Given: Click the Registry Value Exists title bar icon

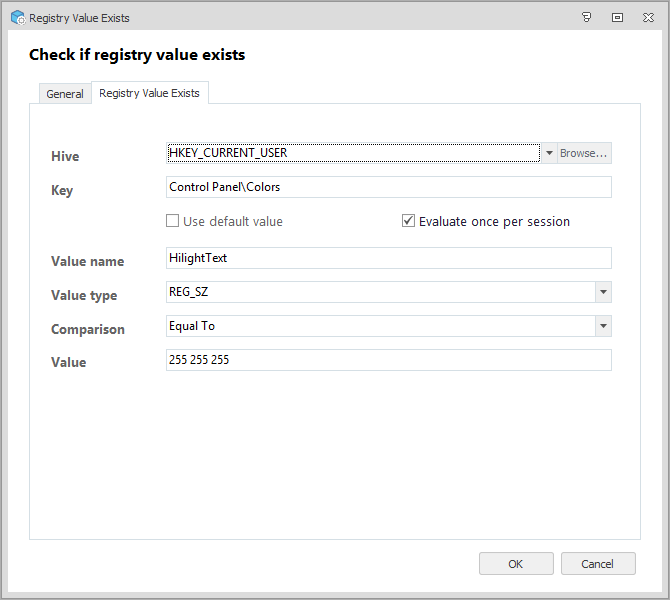Looking at the screenshot, I should (17, 17).
